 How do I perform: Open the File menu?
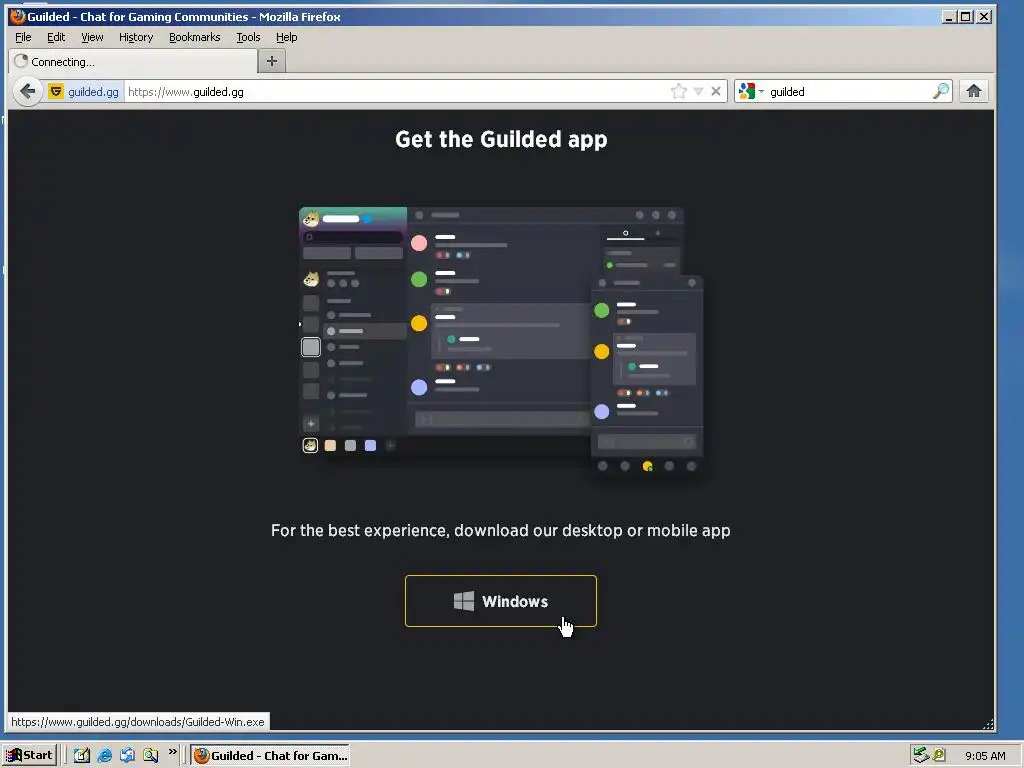[x=23, y=37]
